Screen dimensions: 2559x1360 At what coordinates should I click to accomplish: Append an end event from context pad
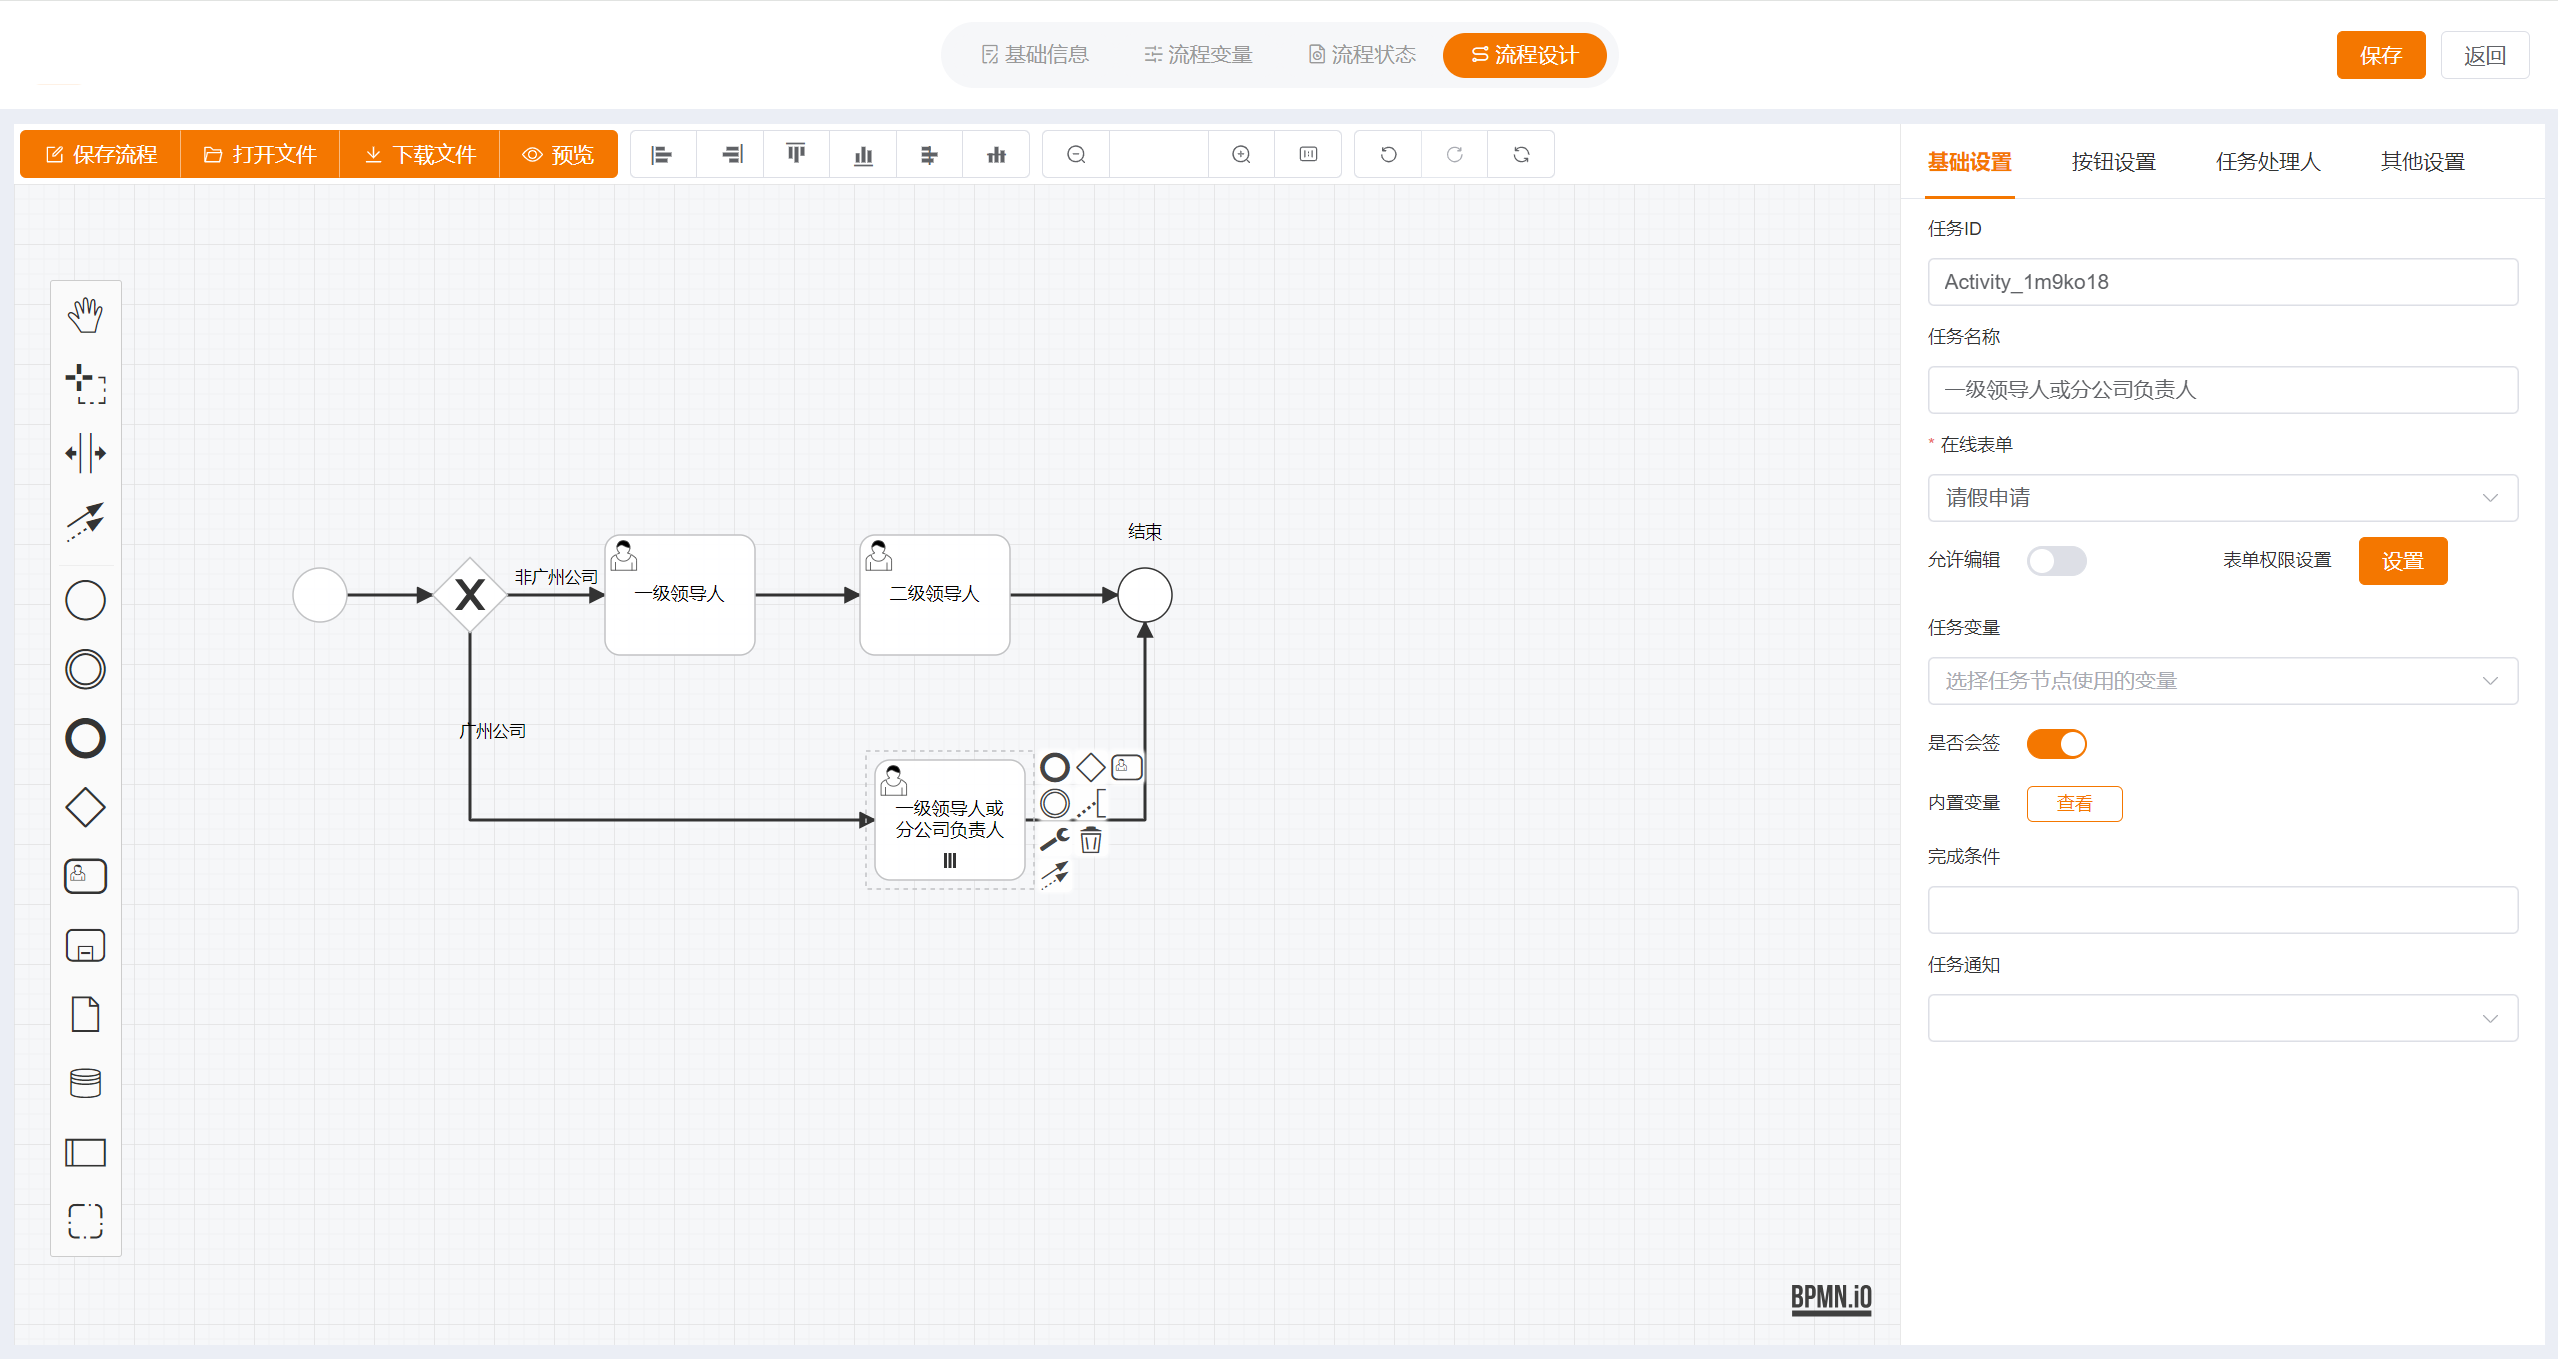pyautogui.click(x=1055, y=767)
